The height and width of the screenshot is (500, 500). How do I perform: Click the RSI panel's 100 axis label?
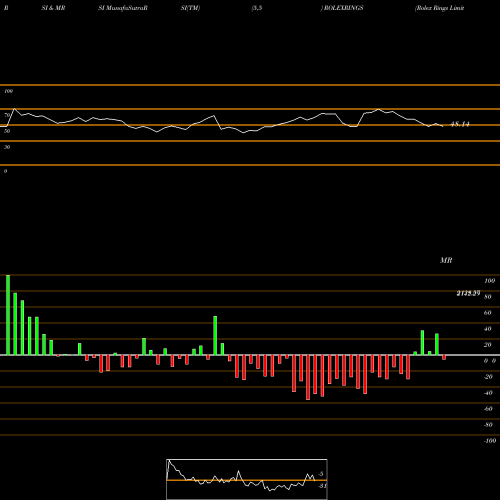pos(8,91)
